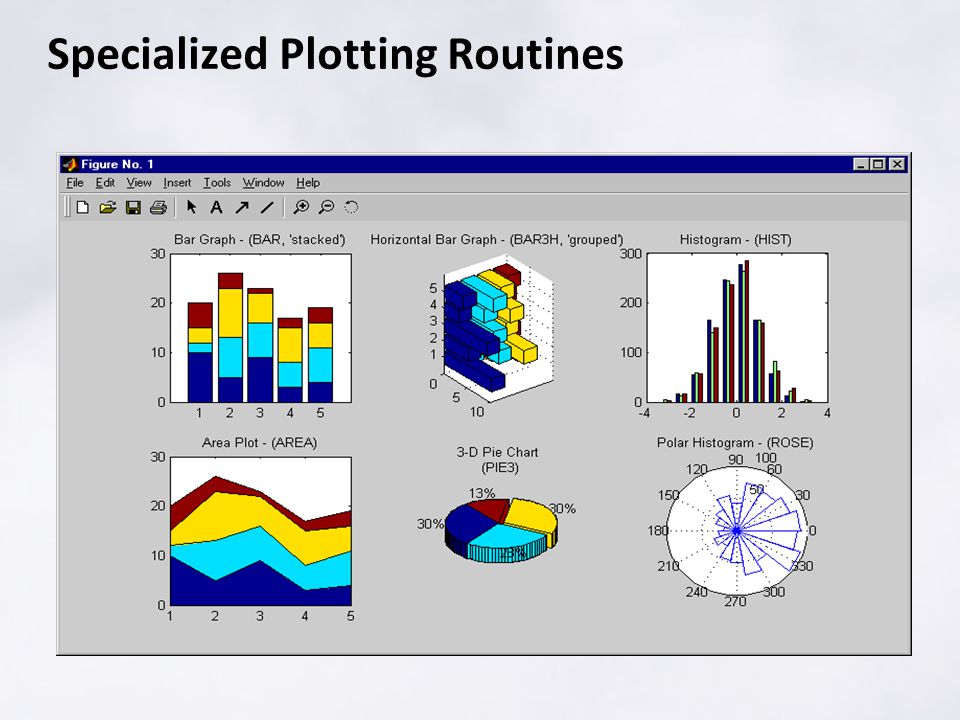
Task: Click the 'Horizontal Bar Graph - (BAR3H, 'grouped')' title
Action: (x=497, y=239)
